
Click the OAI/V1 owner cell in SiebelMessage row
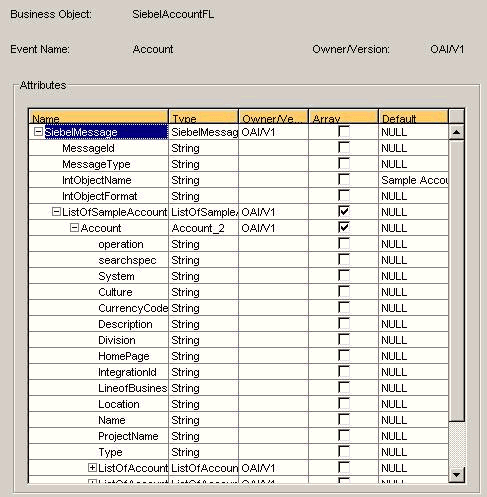coord(274,132)
